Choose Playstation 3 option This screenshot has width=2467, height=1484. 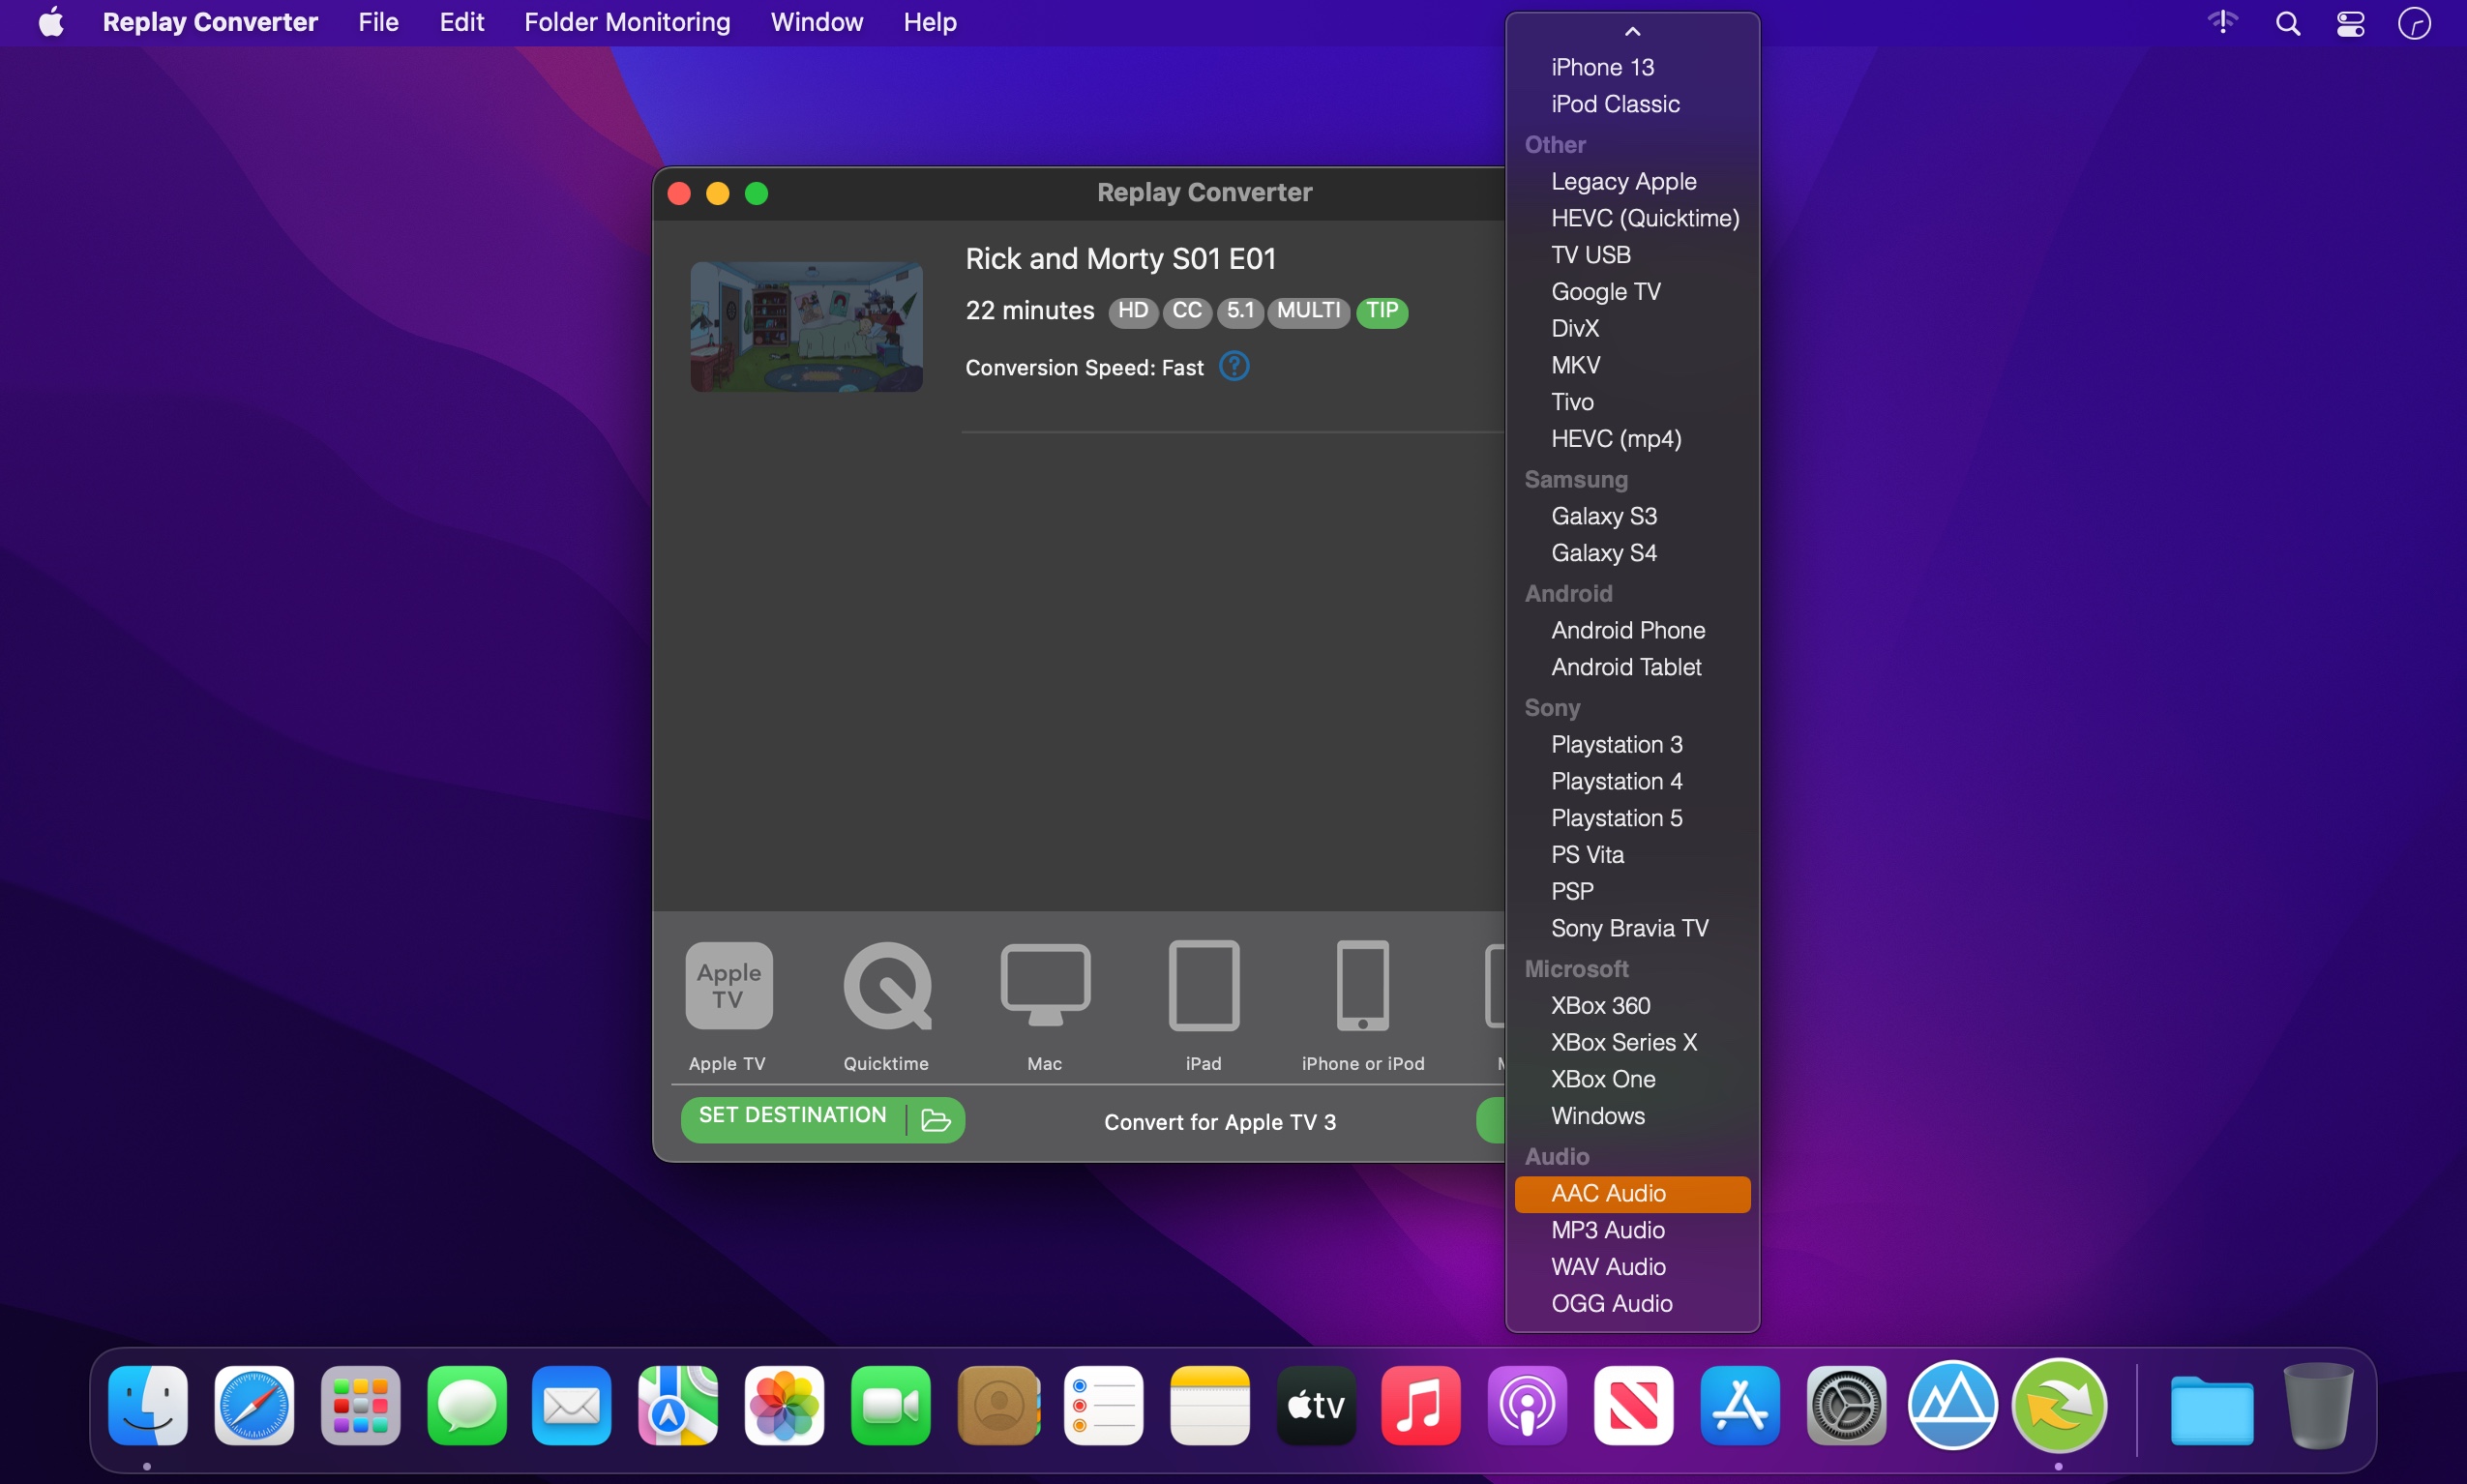click(x=1632, y=744)
